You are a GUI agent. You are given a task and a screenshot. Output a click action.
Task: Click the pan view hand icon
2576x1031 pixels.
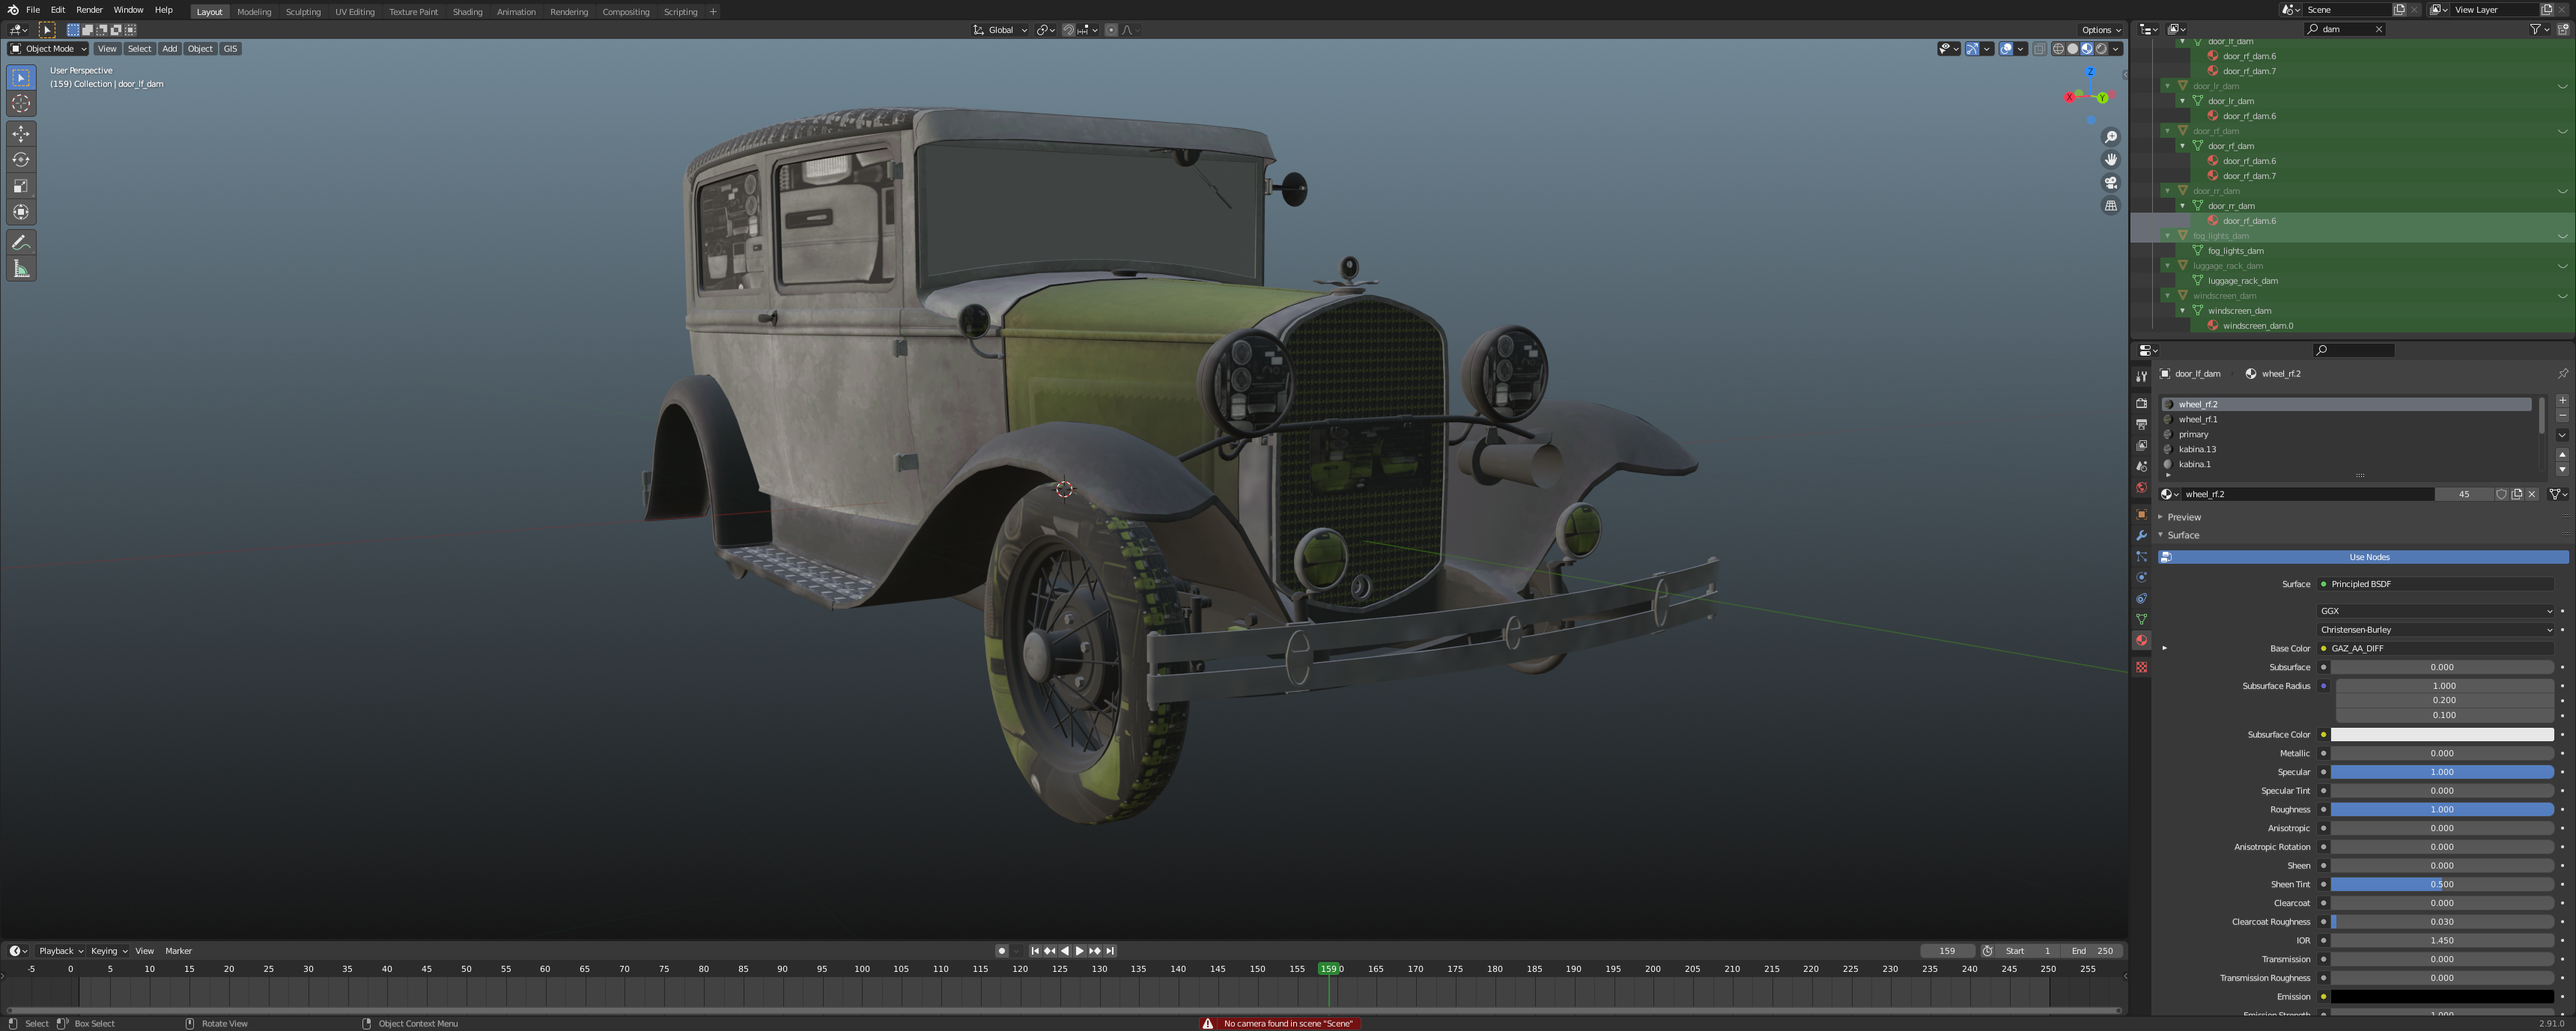pos(2111,160)
